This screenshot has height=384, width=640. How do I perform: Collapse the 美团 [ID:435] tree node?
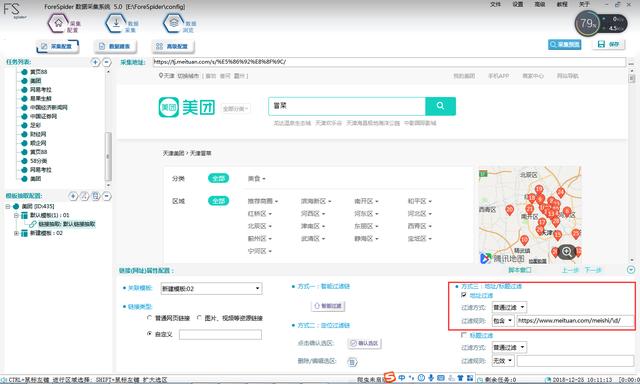click(7, 206)
